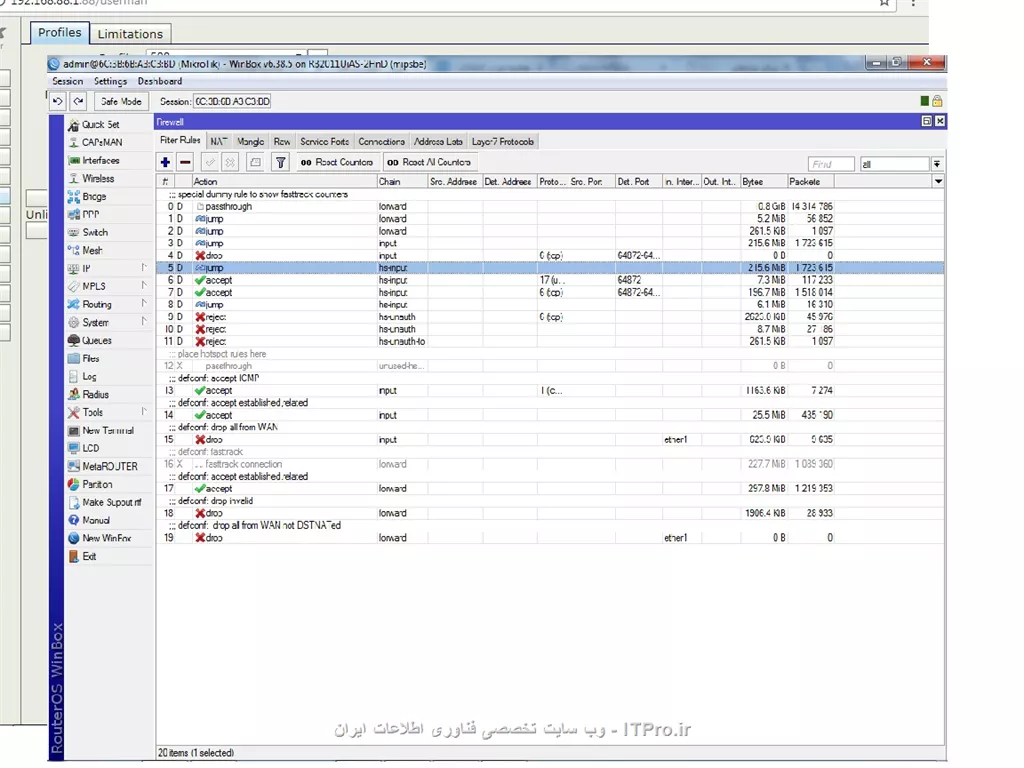This screenshot has height=768, width=1024.
Task: Expand the Routing submenu
Action: coord(144,304)
